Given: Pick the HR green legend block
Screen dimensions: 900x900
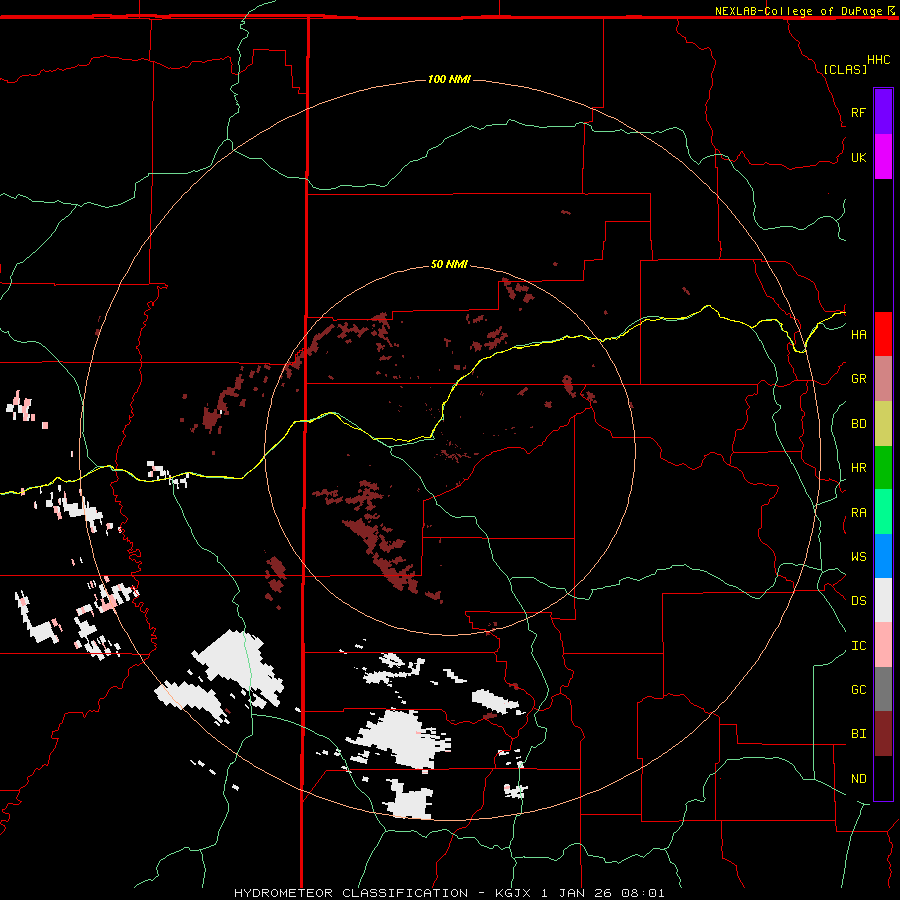Looking at the screenshot, I should click(883, 468).
